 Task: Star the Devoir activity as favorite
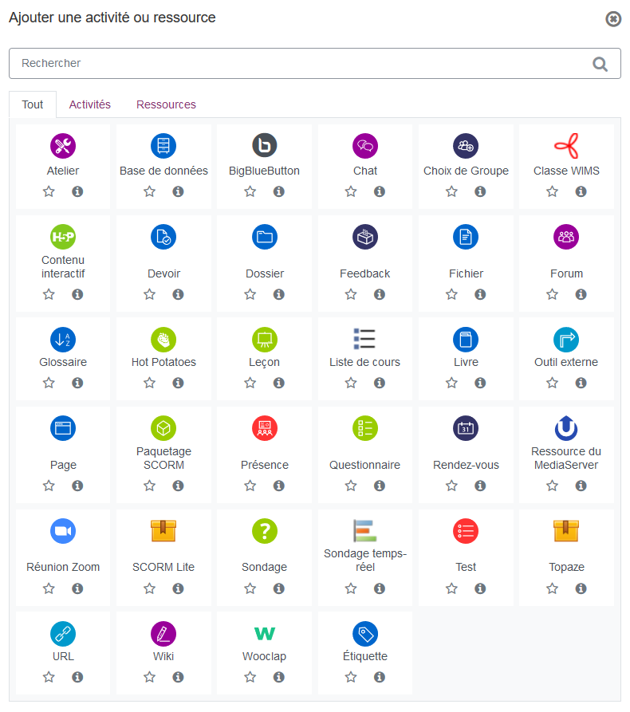[x=149, y=294]
